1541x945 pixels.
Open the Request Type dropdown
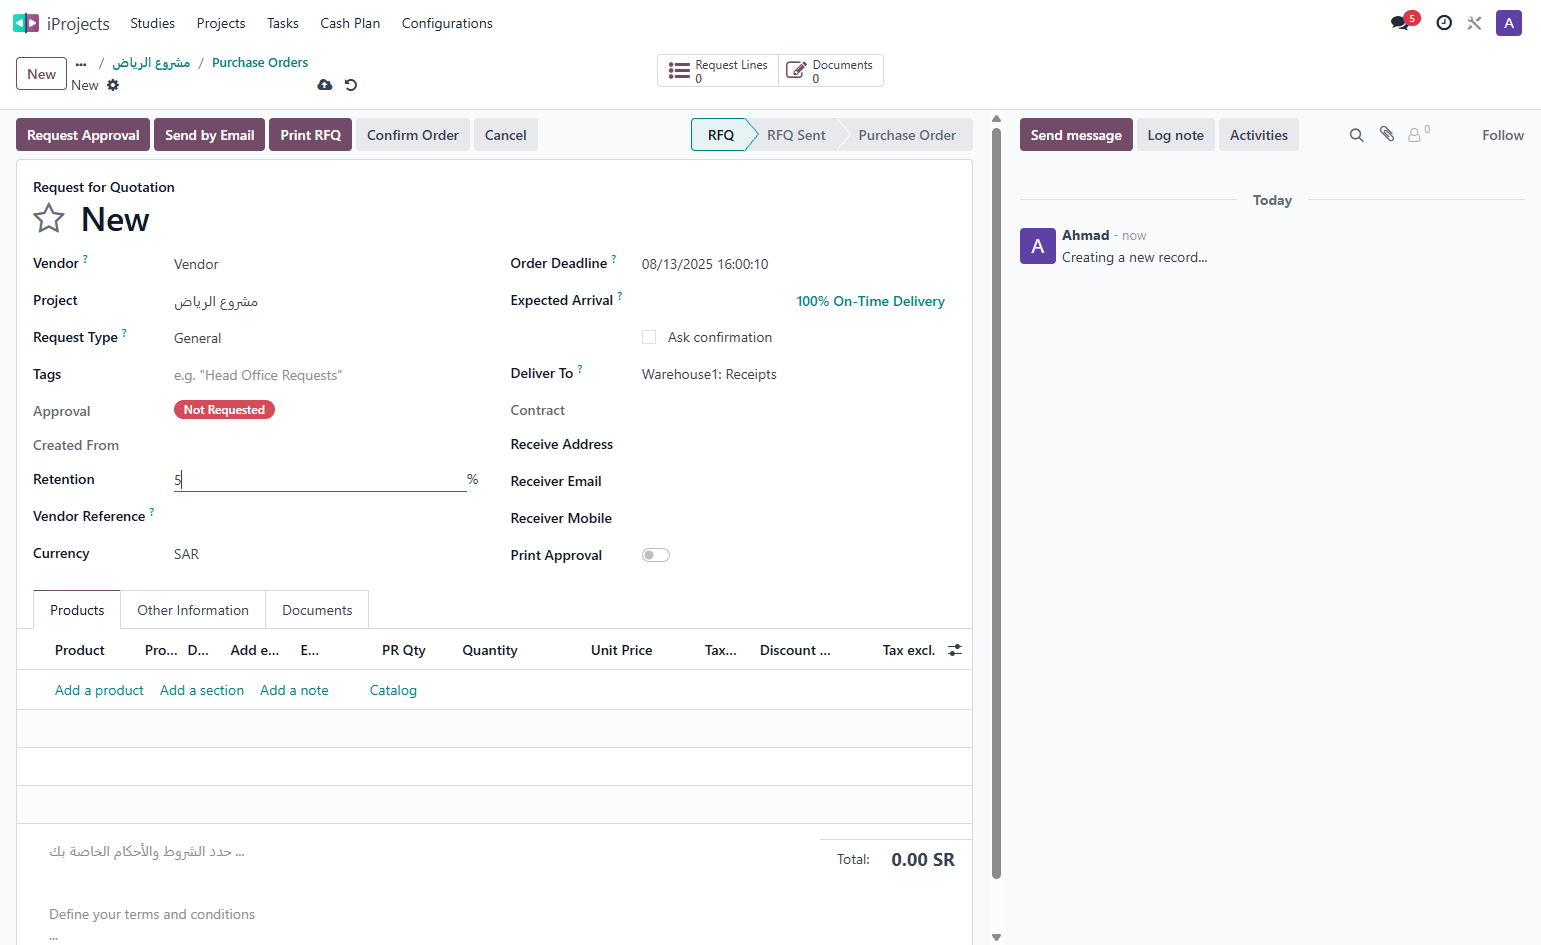tap(326, 338)
